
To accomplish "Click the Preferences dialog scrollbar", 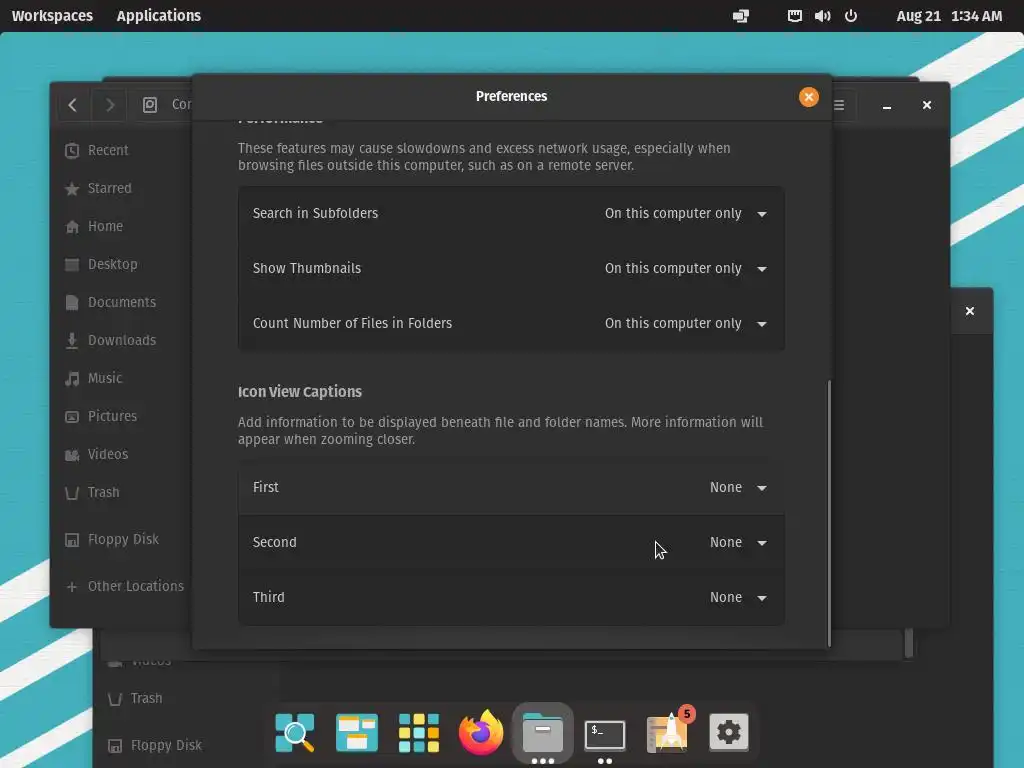I will 829,513.
